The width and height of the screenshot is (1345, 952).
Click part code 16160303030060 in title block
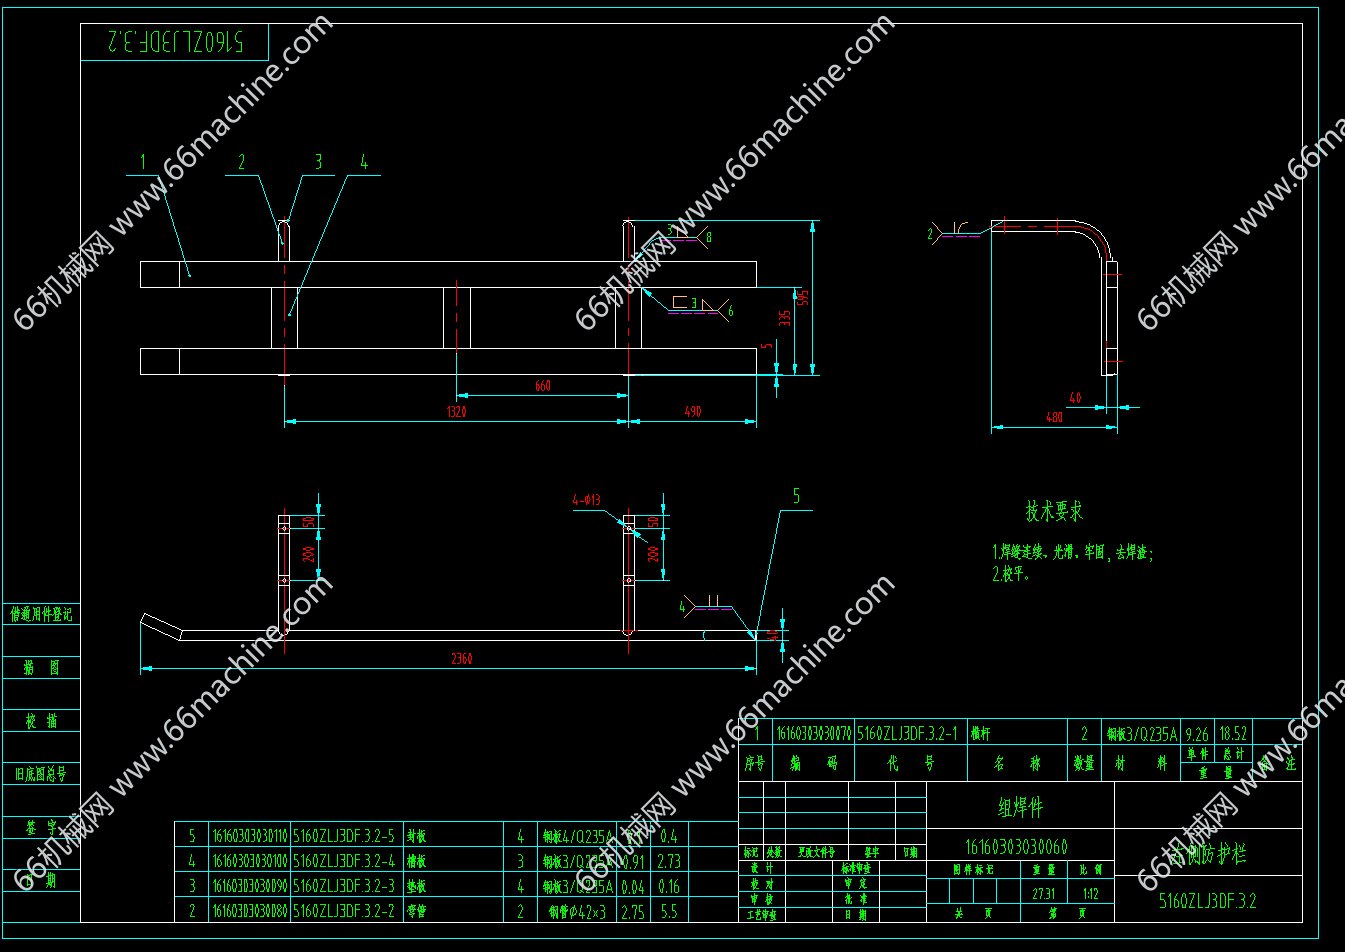click(x=1016, y=847)
